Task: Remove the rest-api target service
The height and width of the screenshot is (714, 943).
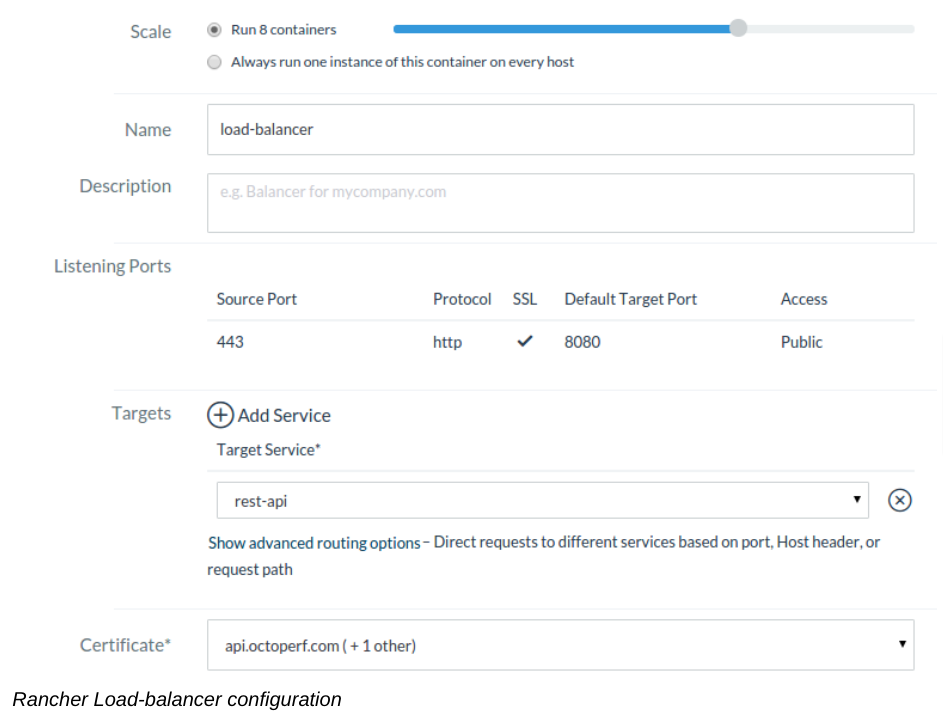Action: [x=899, y=500]
